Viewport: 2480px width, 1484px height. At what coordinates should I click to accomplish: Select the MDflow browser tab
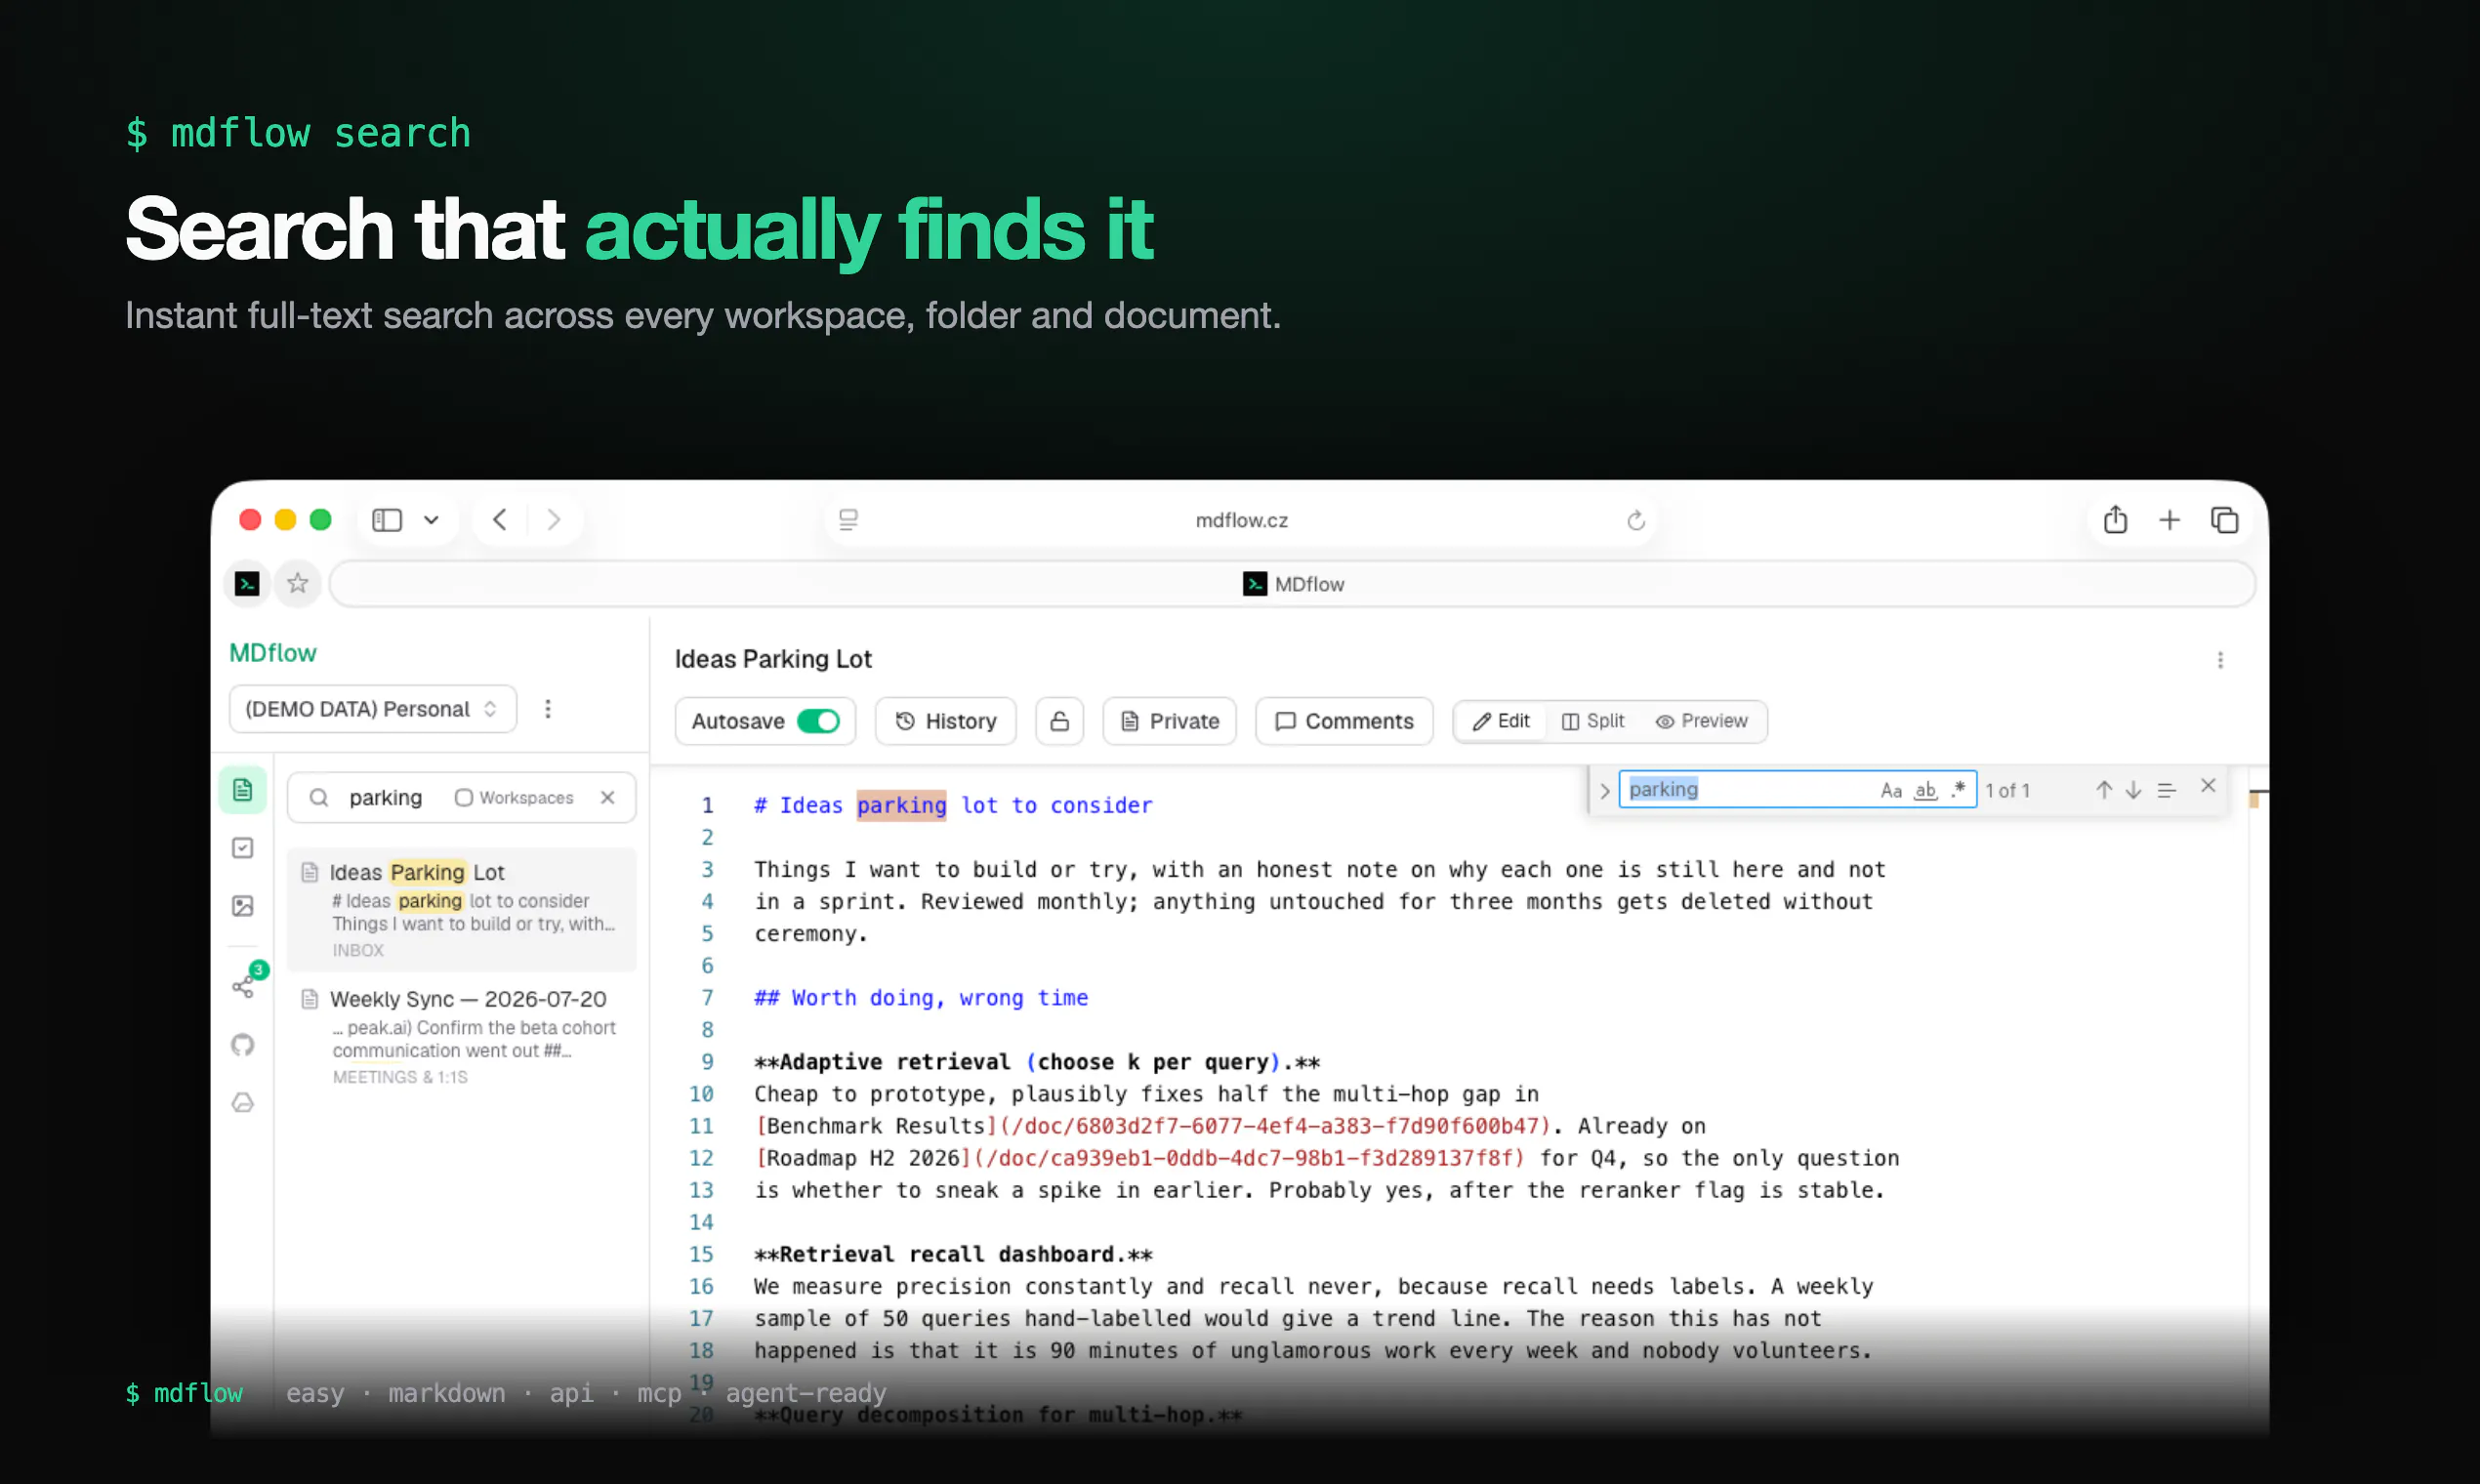[x=1292, y=584]
